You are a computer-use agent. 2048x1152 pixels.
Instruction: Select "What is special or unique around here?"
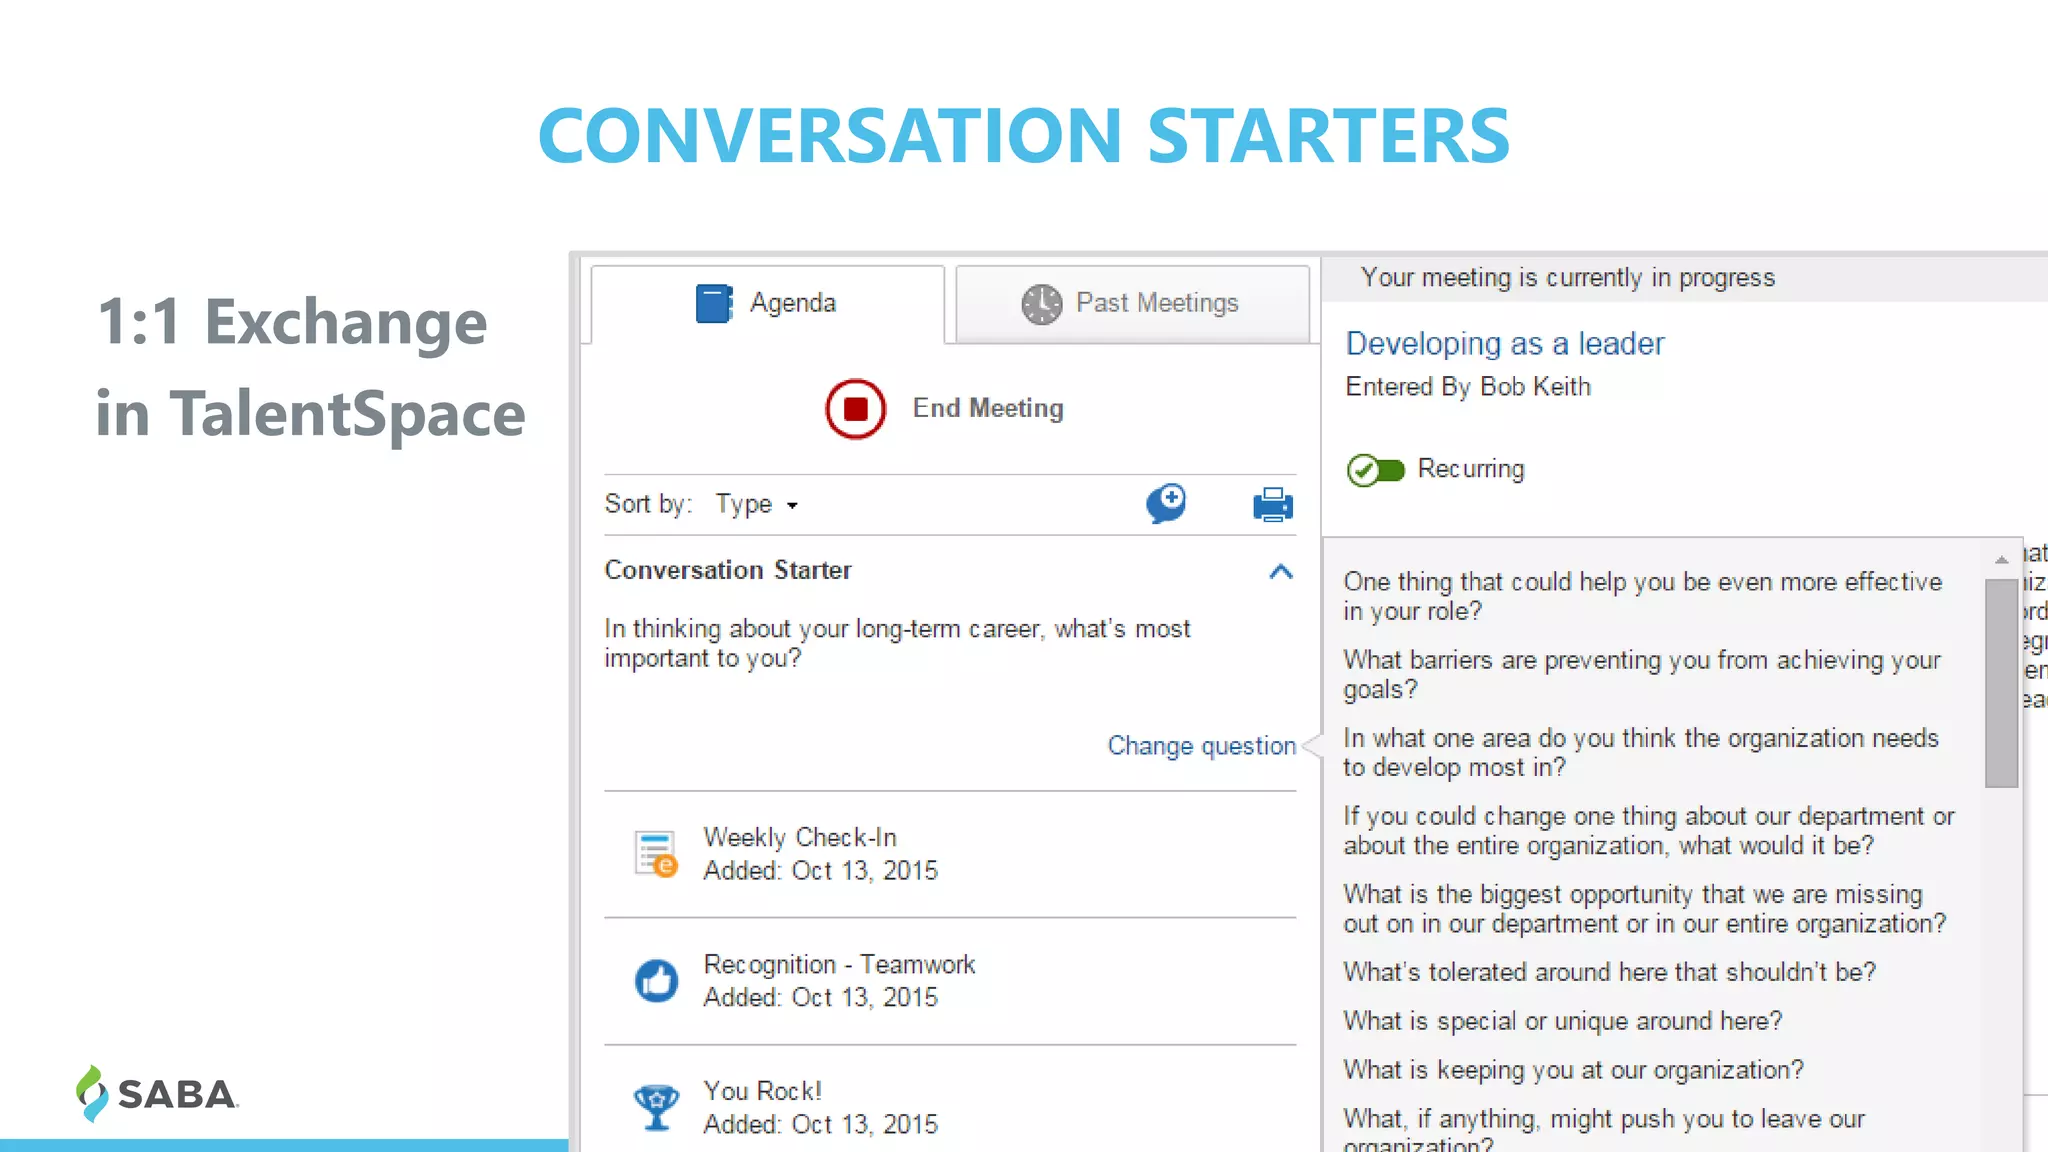(x=1562, y=1021)
